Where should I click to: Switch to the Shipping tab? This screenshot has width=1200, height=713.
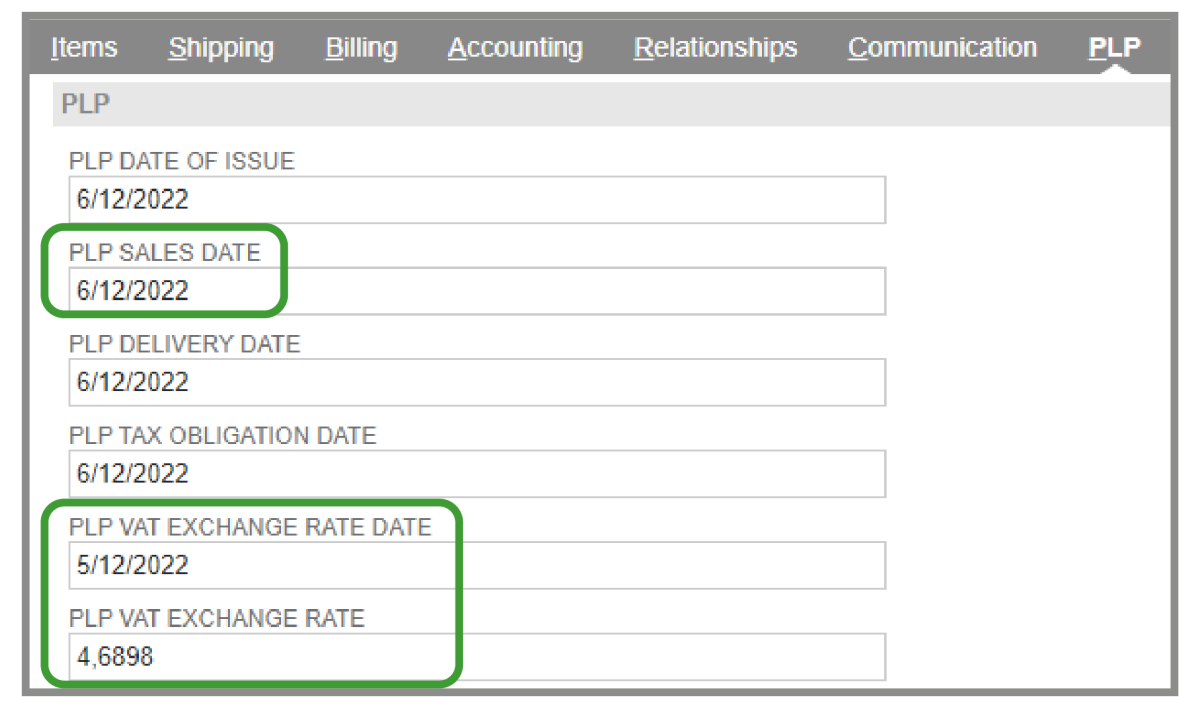(221, 48)
